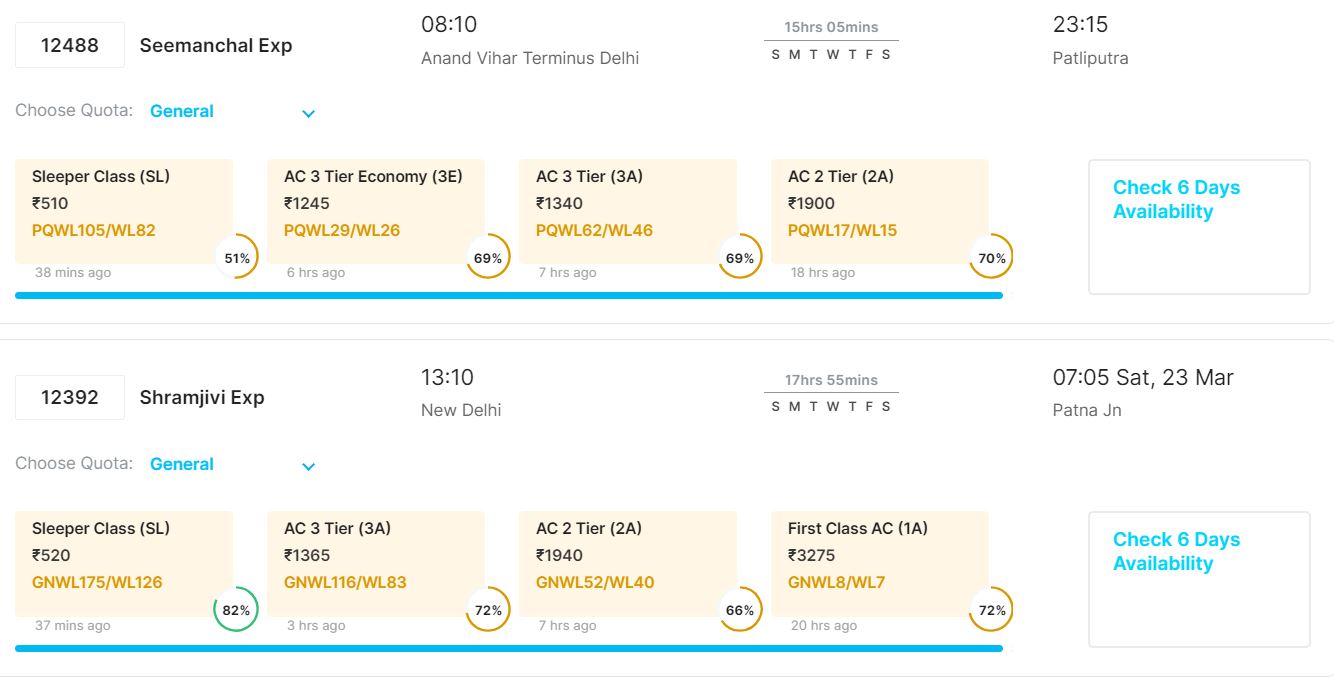Expand quota dropdown arrow for Shramjivi Exp
Screen dimensions: 1334x678
309,467
